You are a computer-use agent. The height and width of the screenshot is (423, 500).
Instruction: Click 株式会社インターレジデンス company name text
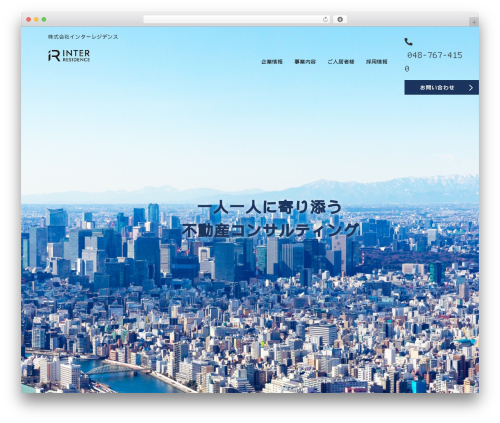point(83,37)
